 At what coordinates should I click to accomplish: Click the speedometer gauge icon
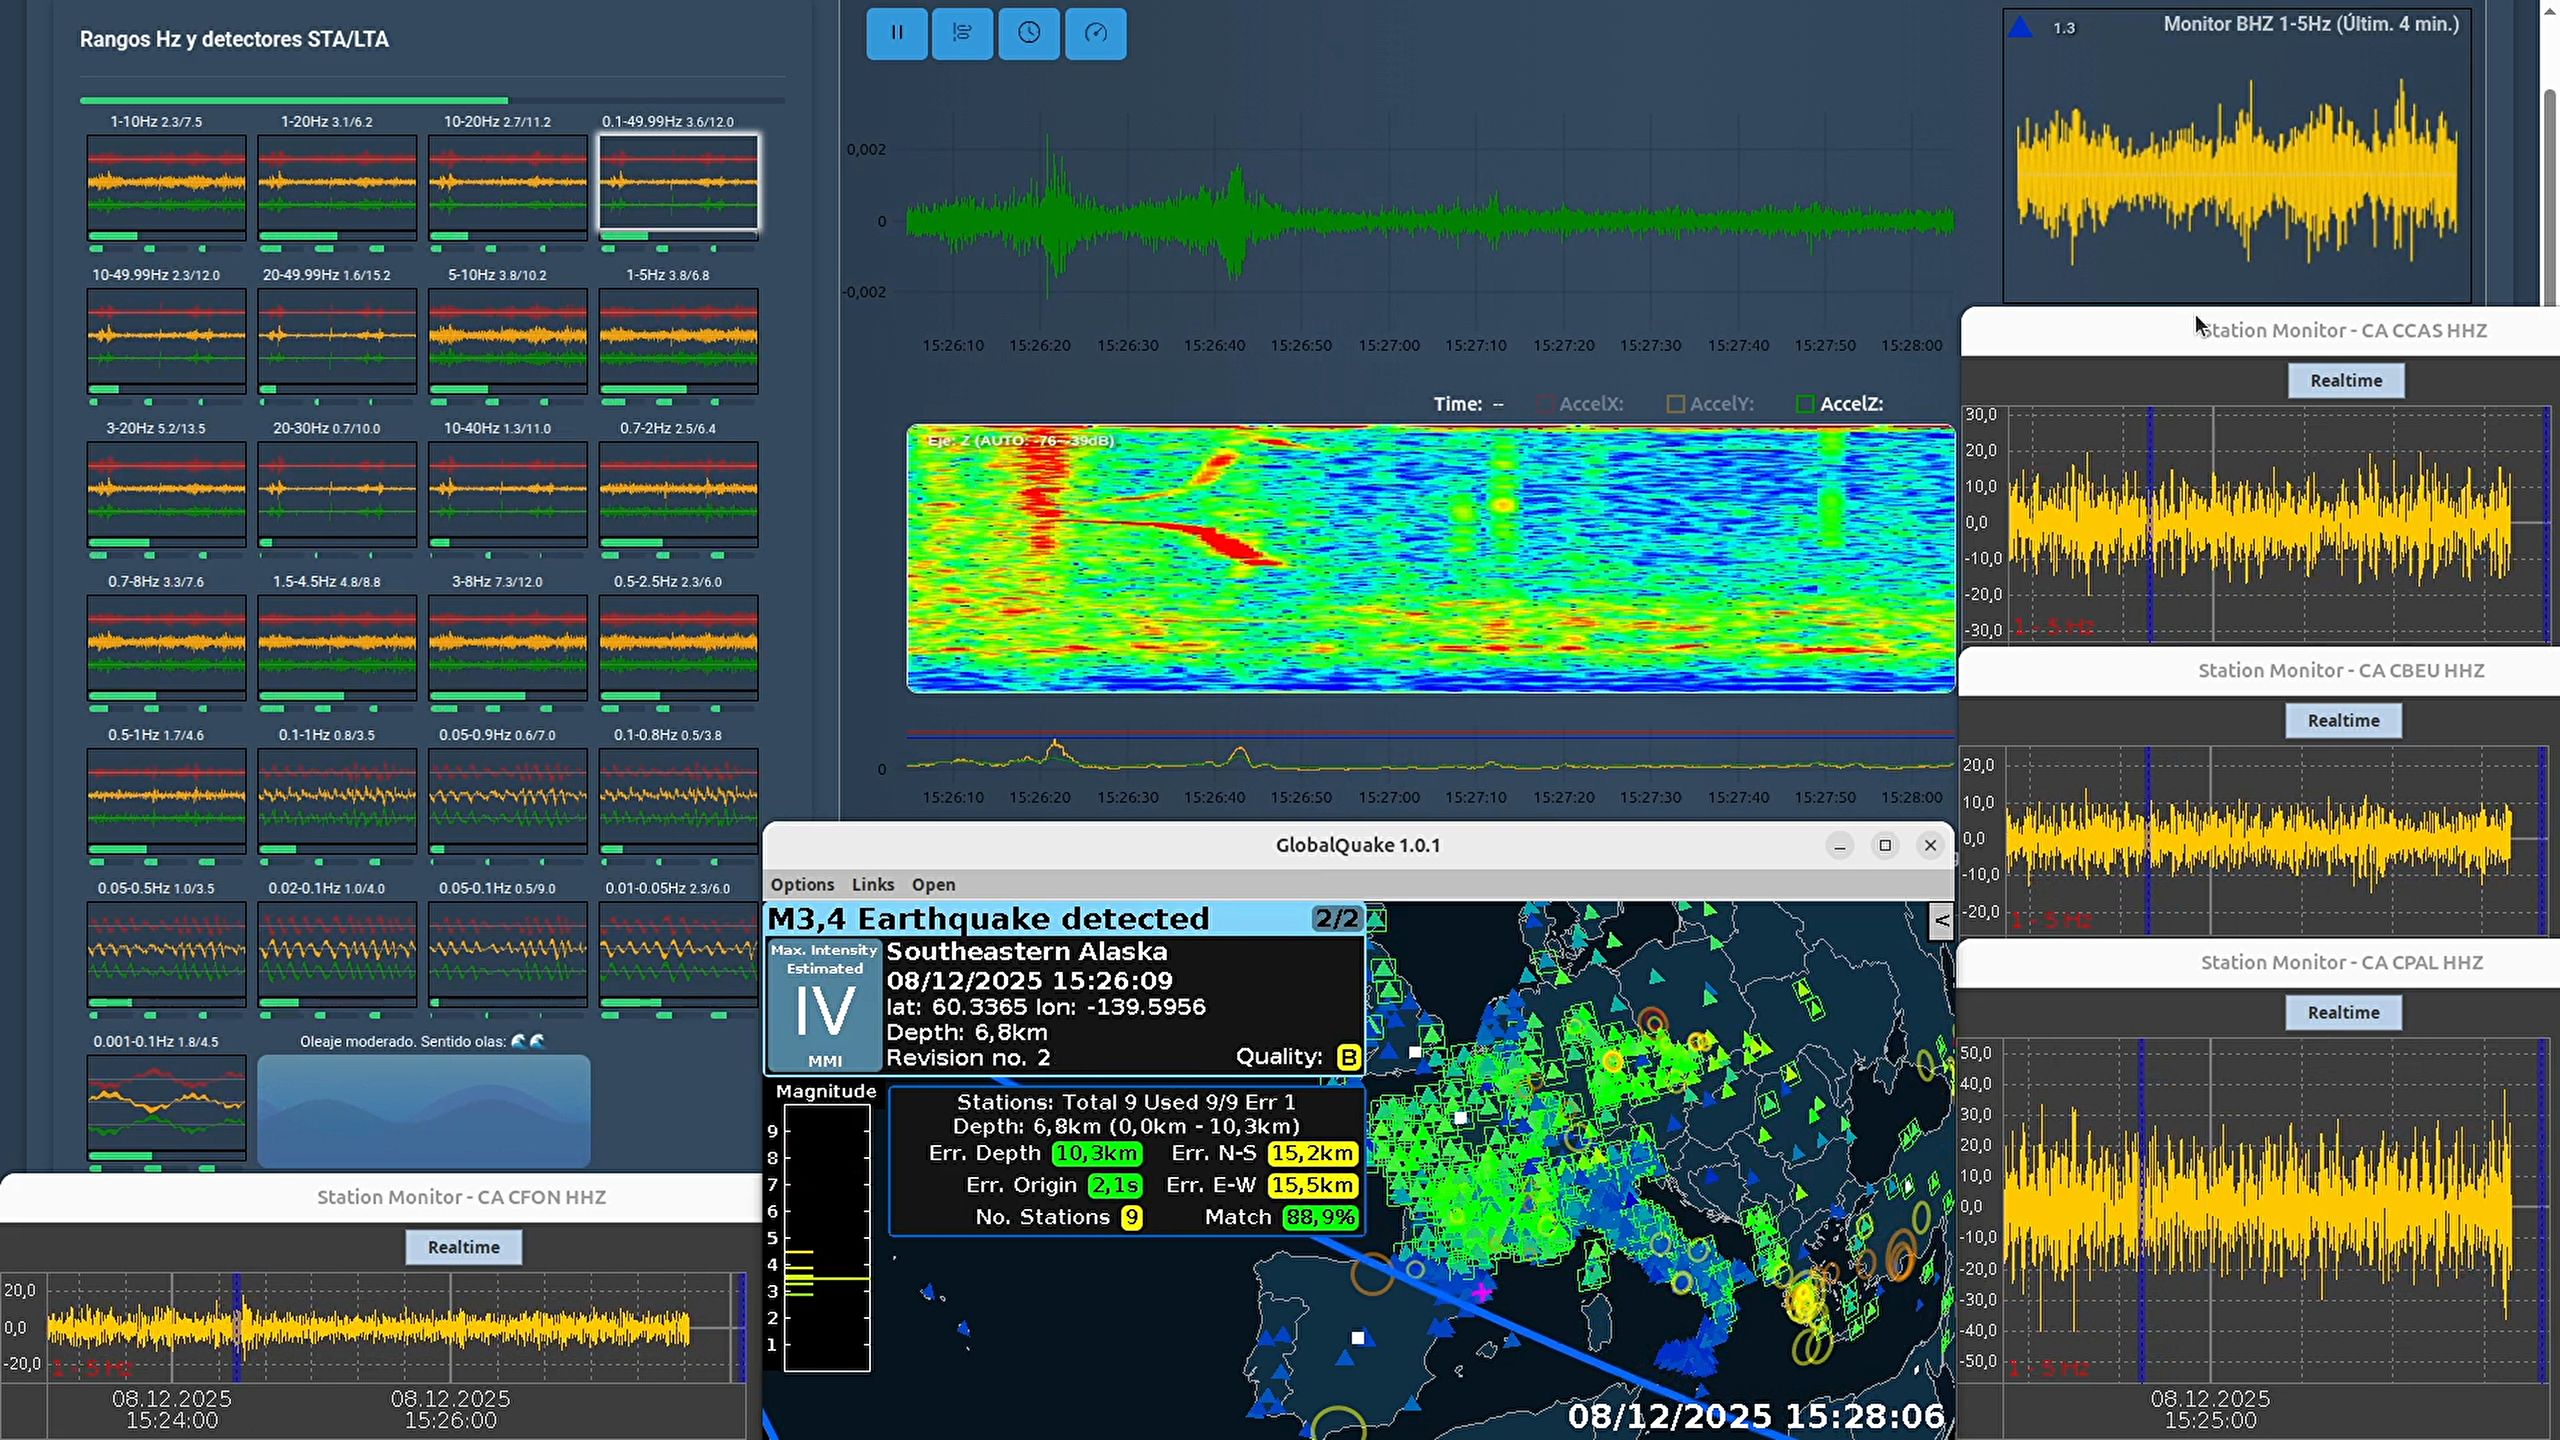coord(1095,33)
